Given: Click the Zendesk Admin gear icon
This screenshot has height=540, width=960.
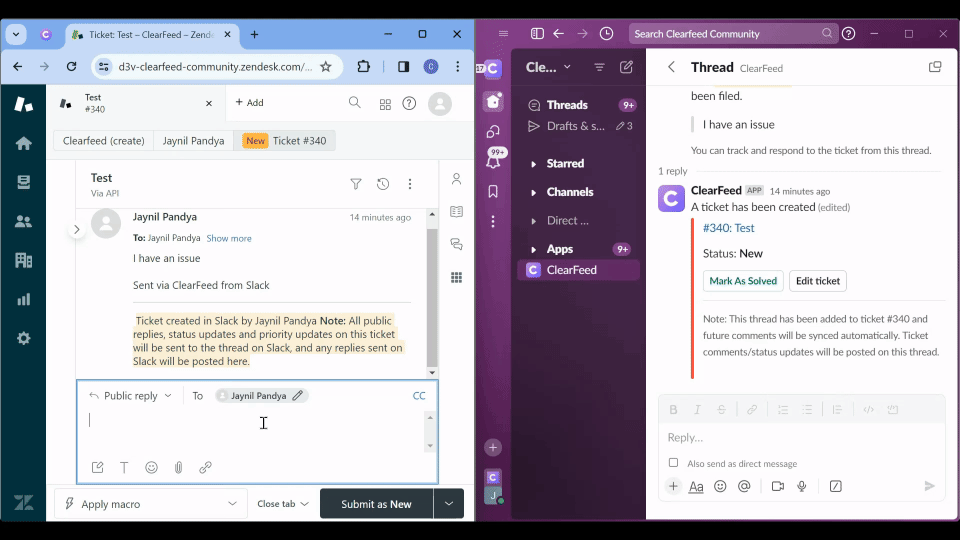Looking at the screenshot, I should [x=24, y=338].
